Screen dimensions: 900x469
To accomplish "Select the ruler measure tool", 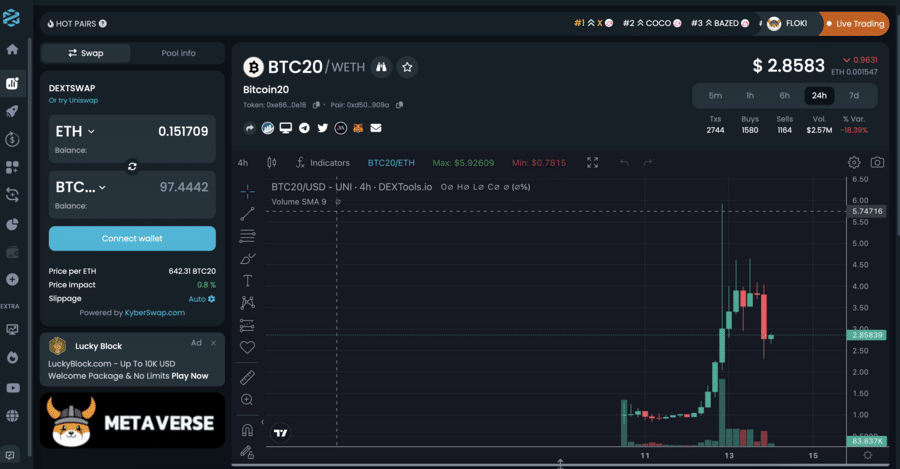I will [x=247, y=377].
